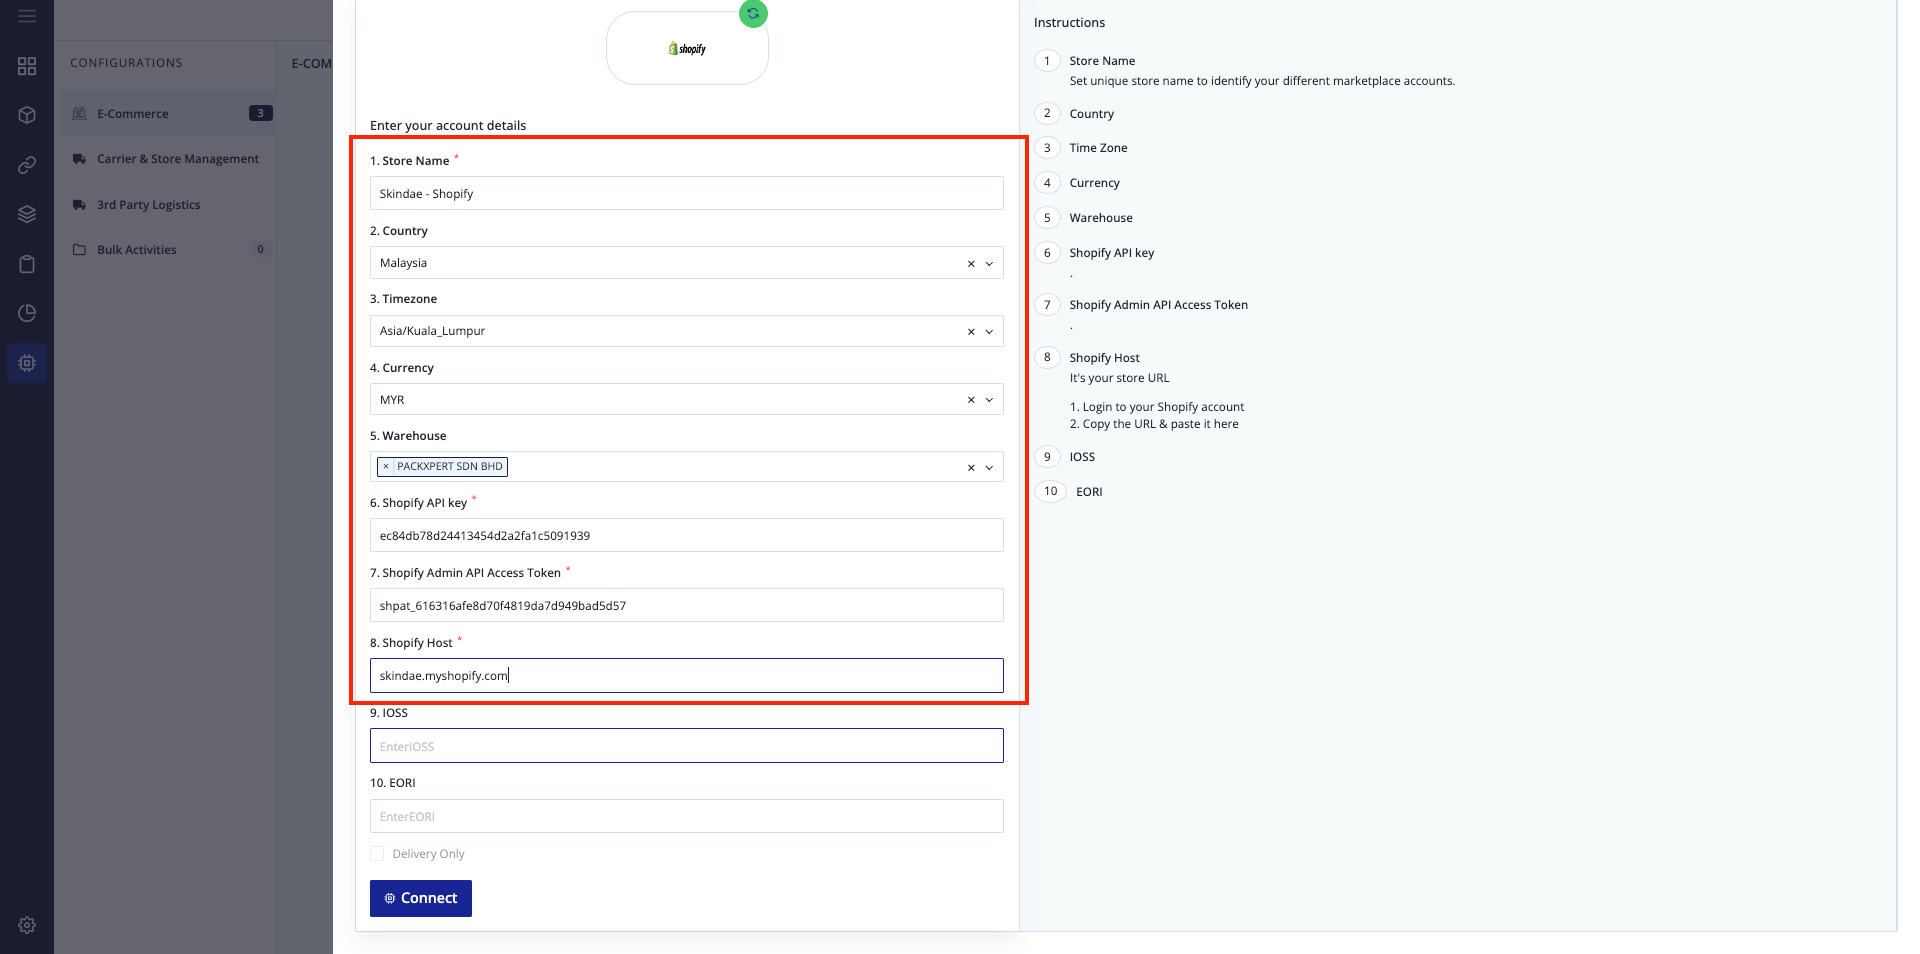The image size is (1920, 954).
Task: Expand the Warehouse dropdown
Action: pos(989,468)
